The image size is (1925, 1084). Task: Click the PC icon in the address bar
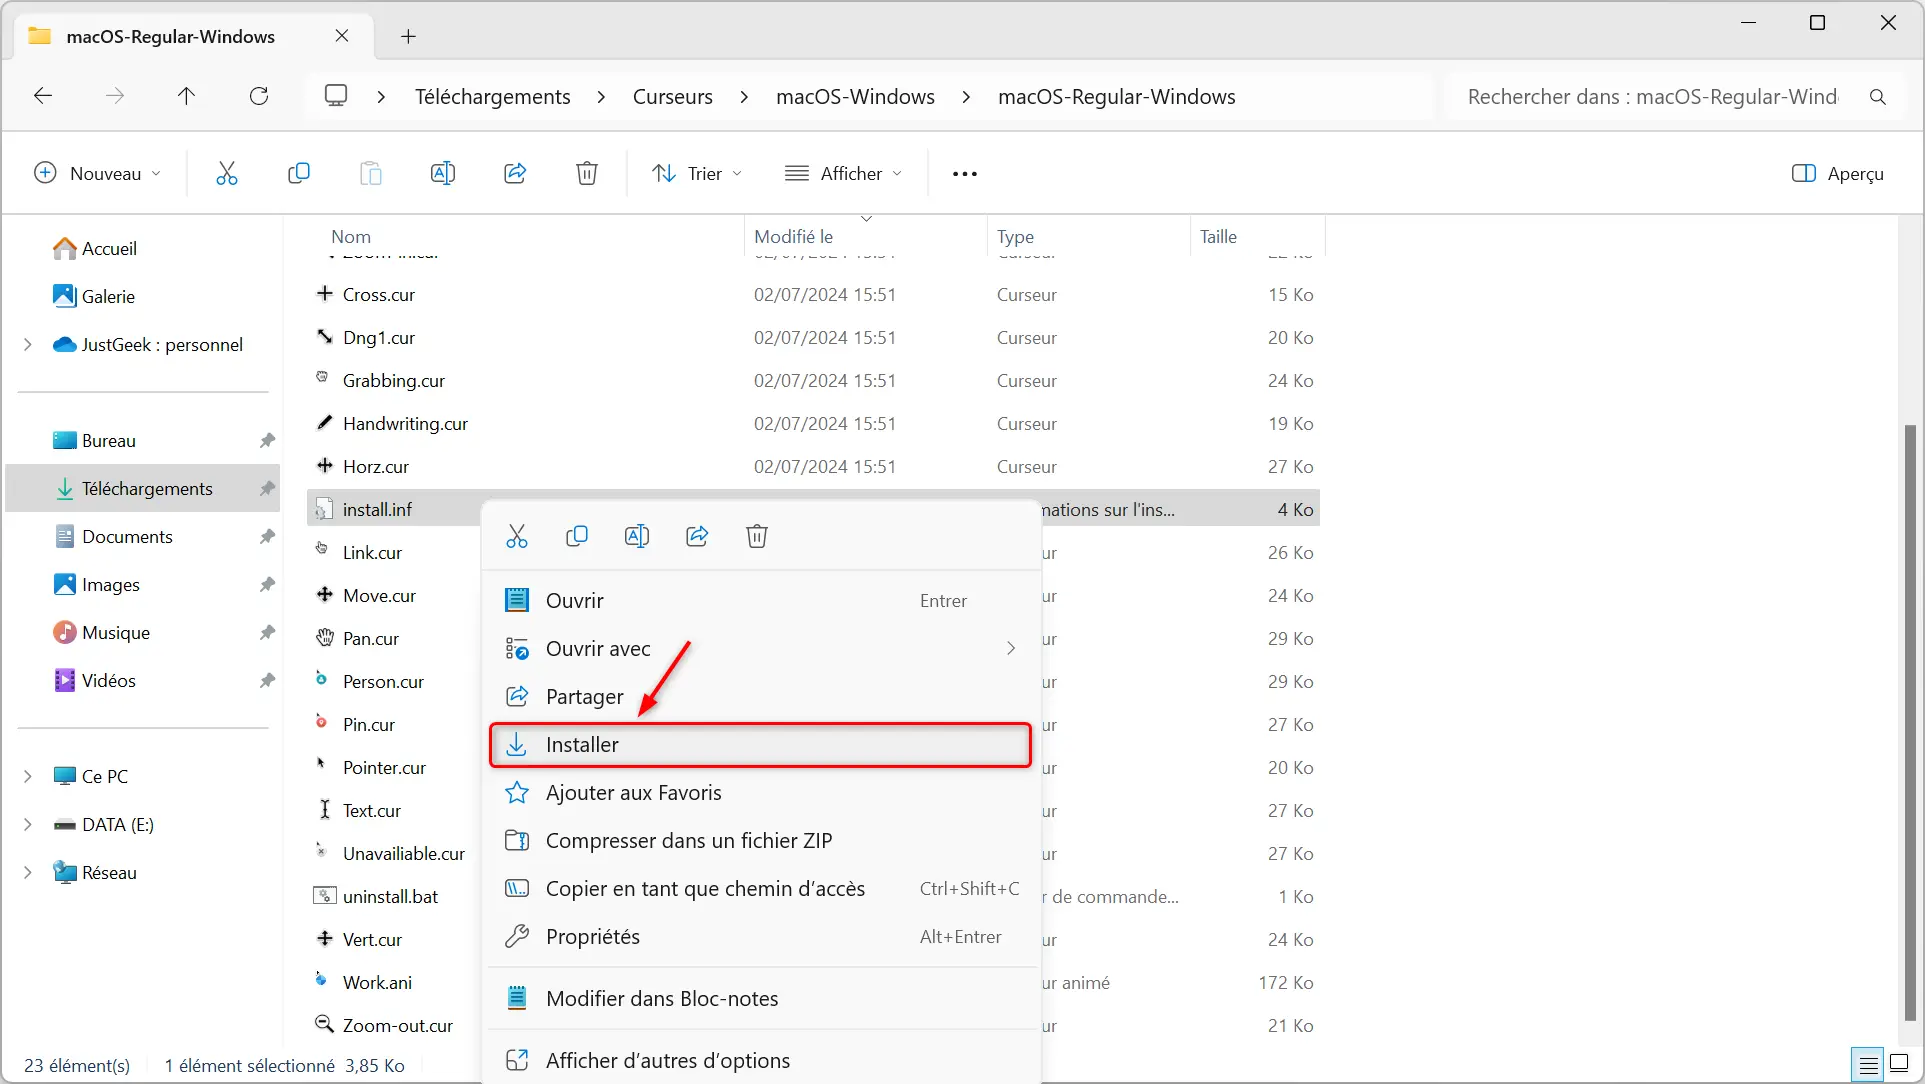(x=336, y=95)
